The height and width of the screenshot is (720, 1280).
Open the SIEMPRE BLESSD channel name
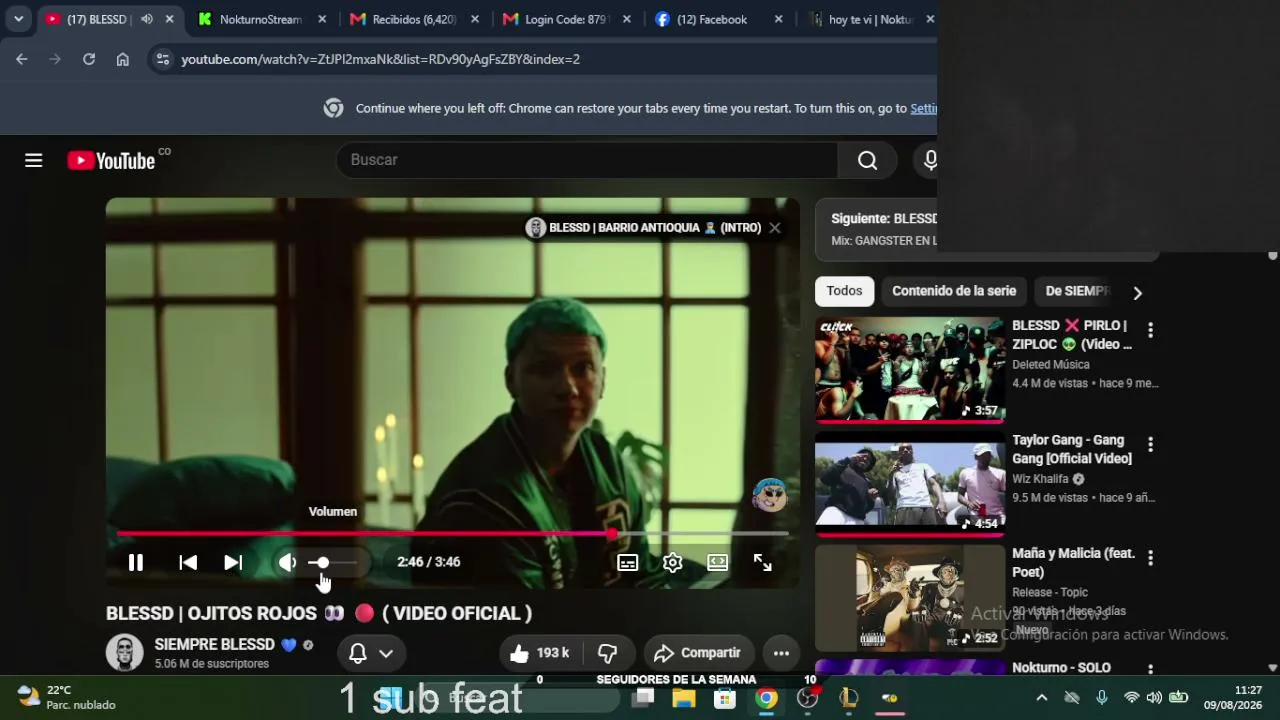(x=214, y=645)
